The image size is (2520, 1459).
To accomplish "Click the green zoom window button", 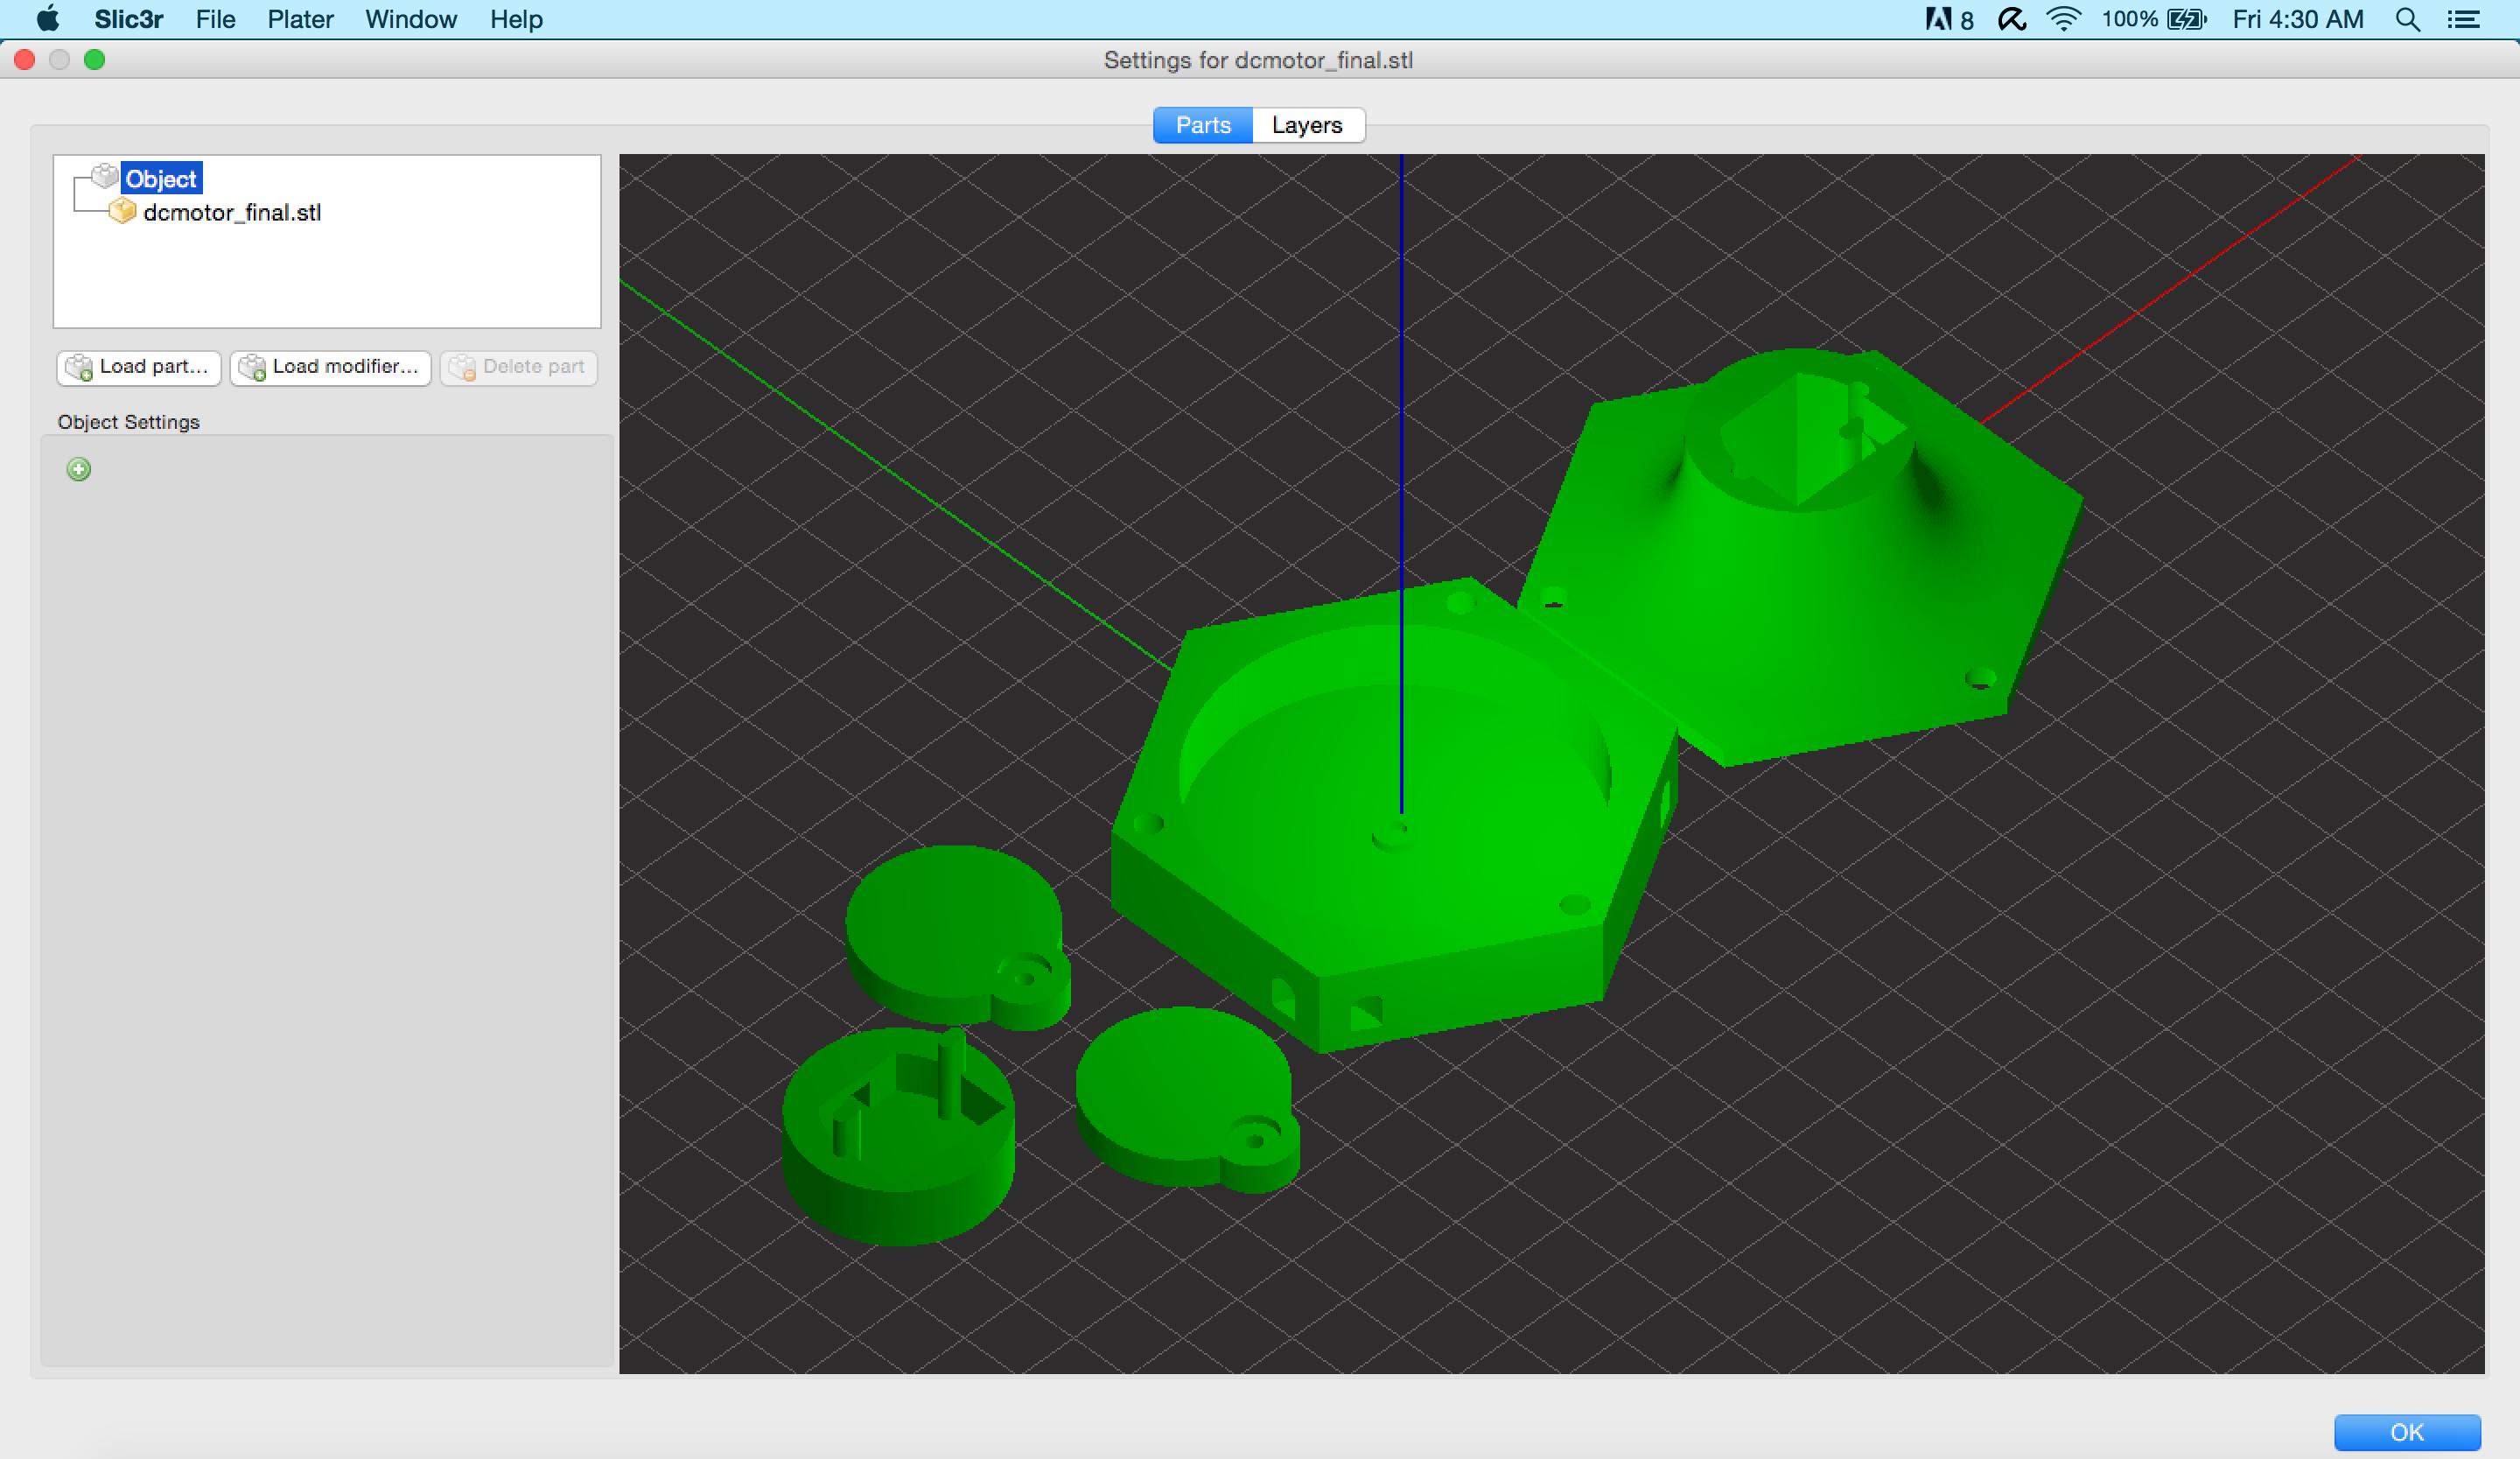I will click(95, 60).
